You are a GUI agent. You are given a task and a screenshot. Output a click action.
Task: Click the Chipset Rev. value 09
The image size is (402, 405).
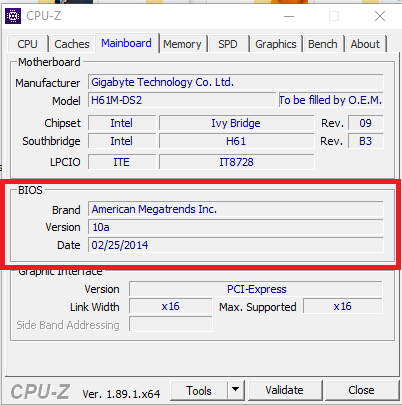366,123
